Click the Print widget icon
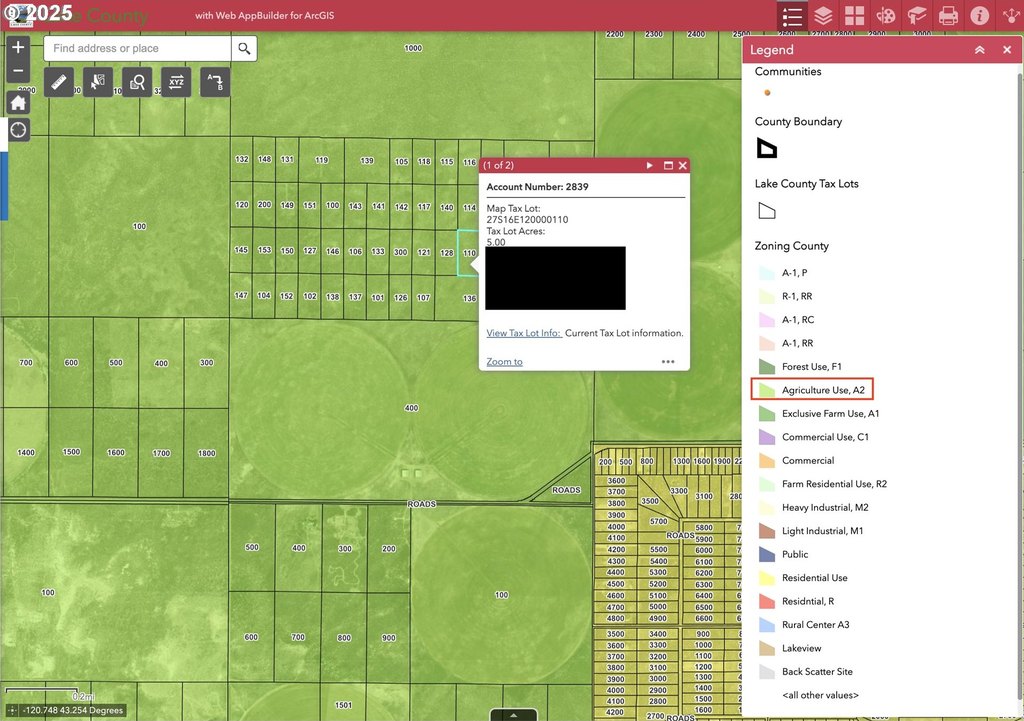Image resolution: width=1024 pixels, height=721 pixels. coord(948,16)
